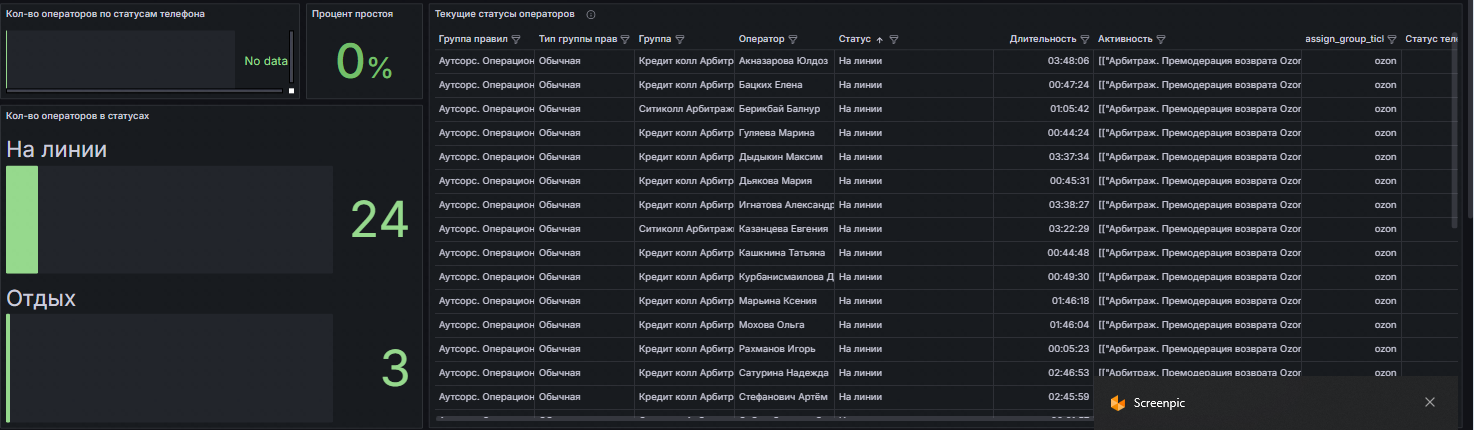The image size is (1474, 430).
Task: Select operator cell Гуляева Марина
Action: (784, 133)
